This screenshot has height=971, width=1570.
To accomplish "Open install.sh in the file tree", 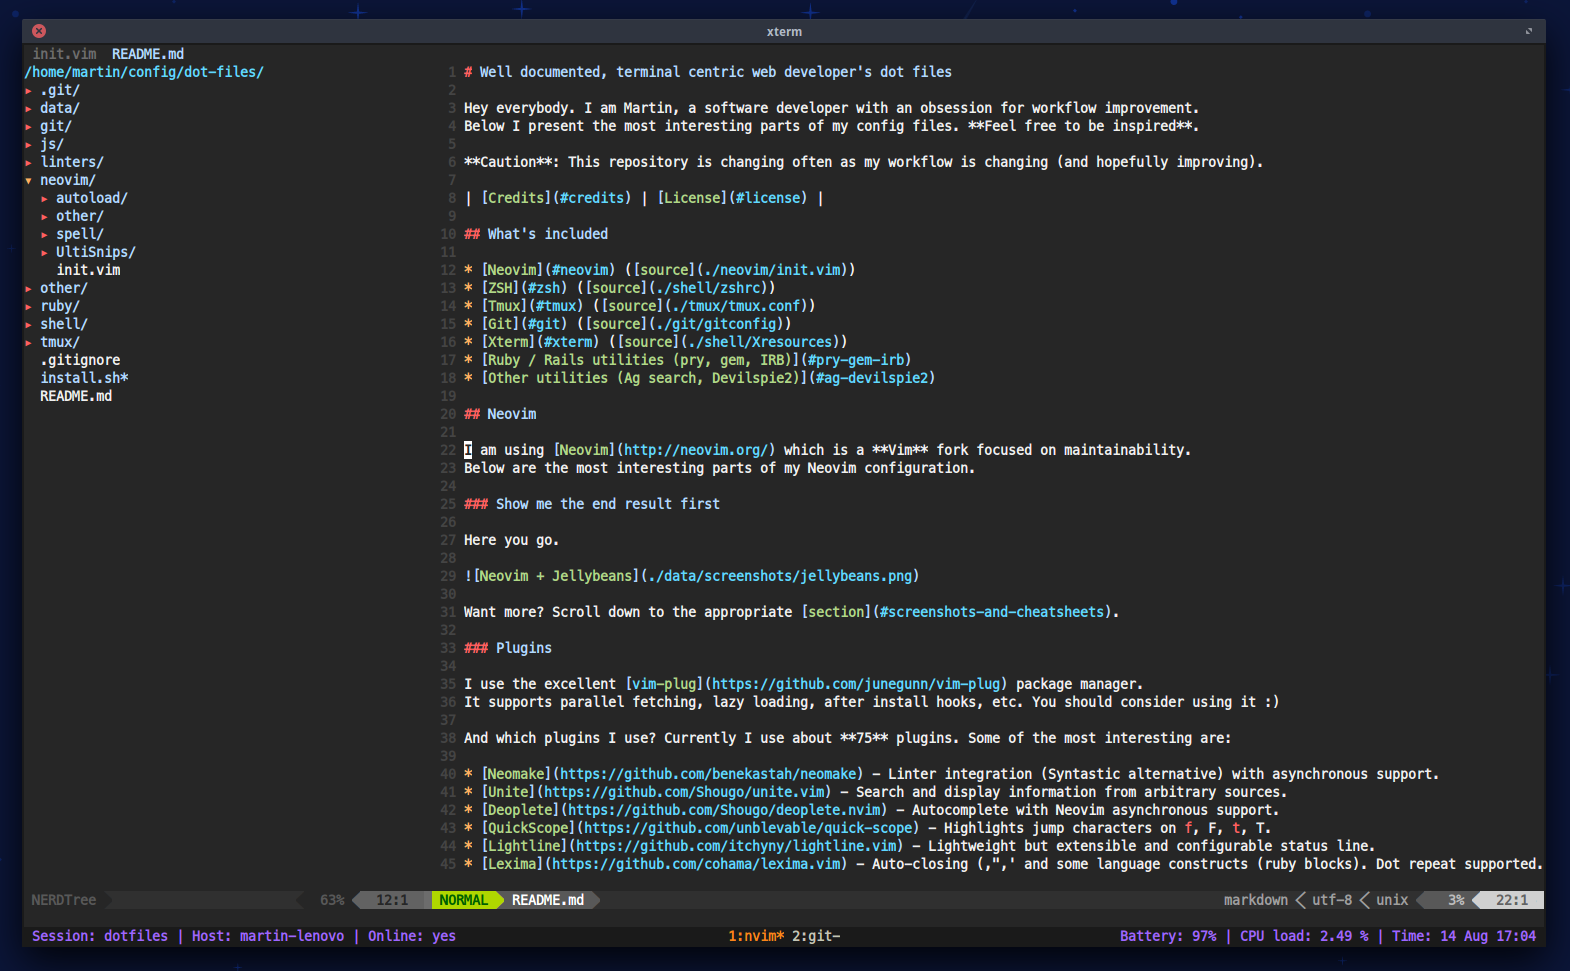I will click(x=84, y=378).
